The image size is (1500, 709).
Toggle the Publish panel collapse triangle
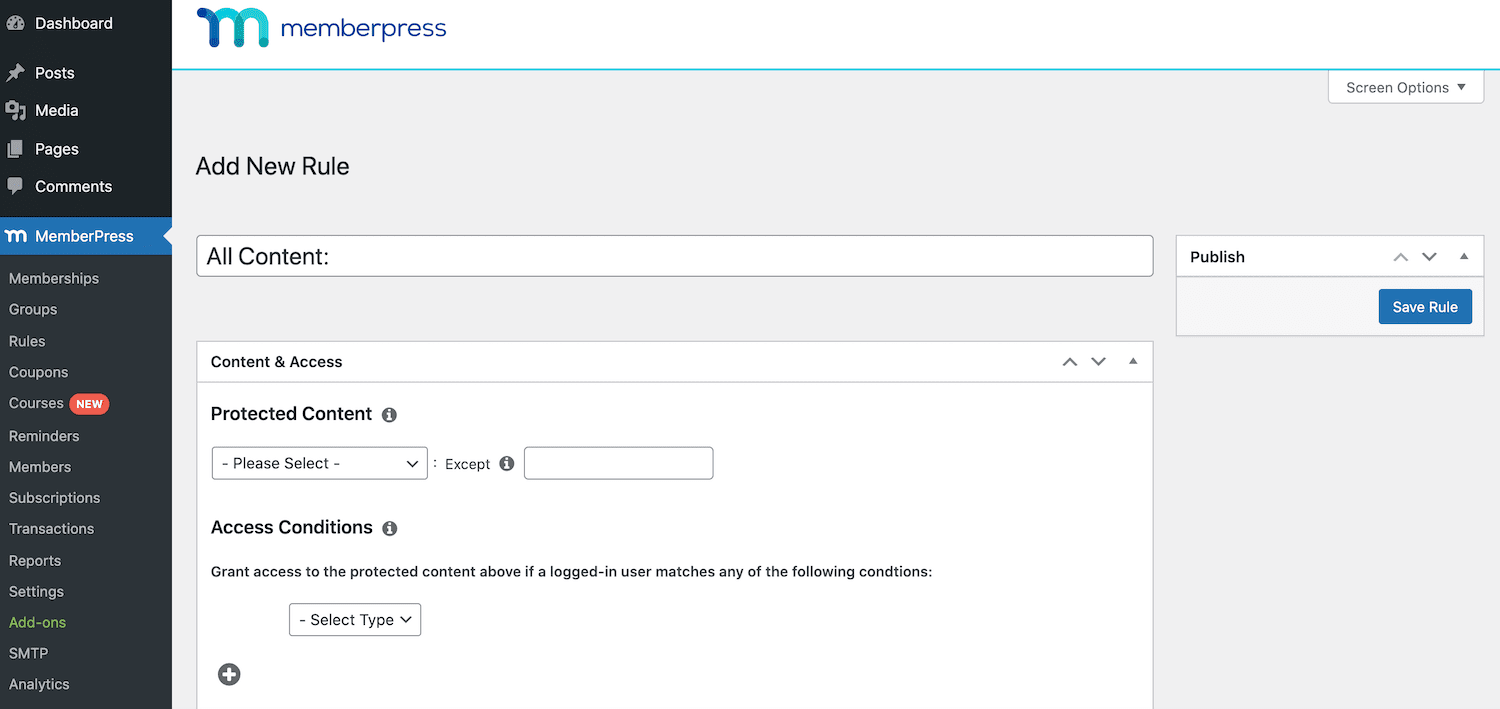1464,257
